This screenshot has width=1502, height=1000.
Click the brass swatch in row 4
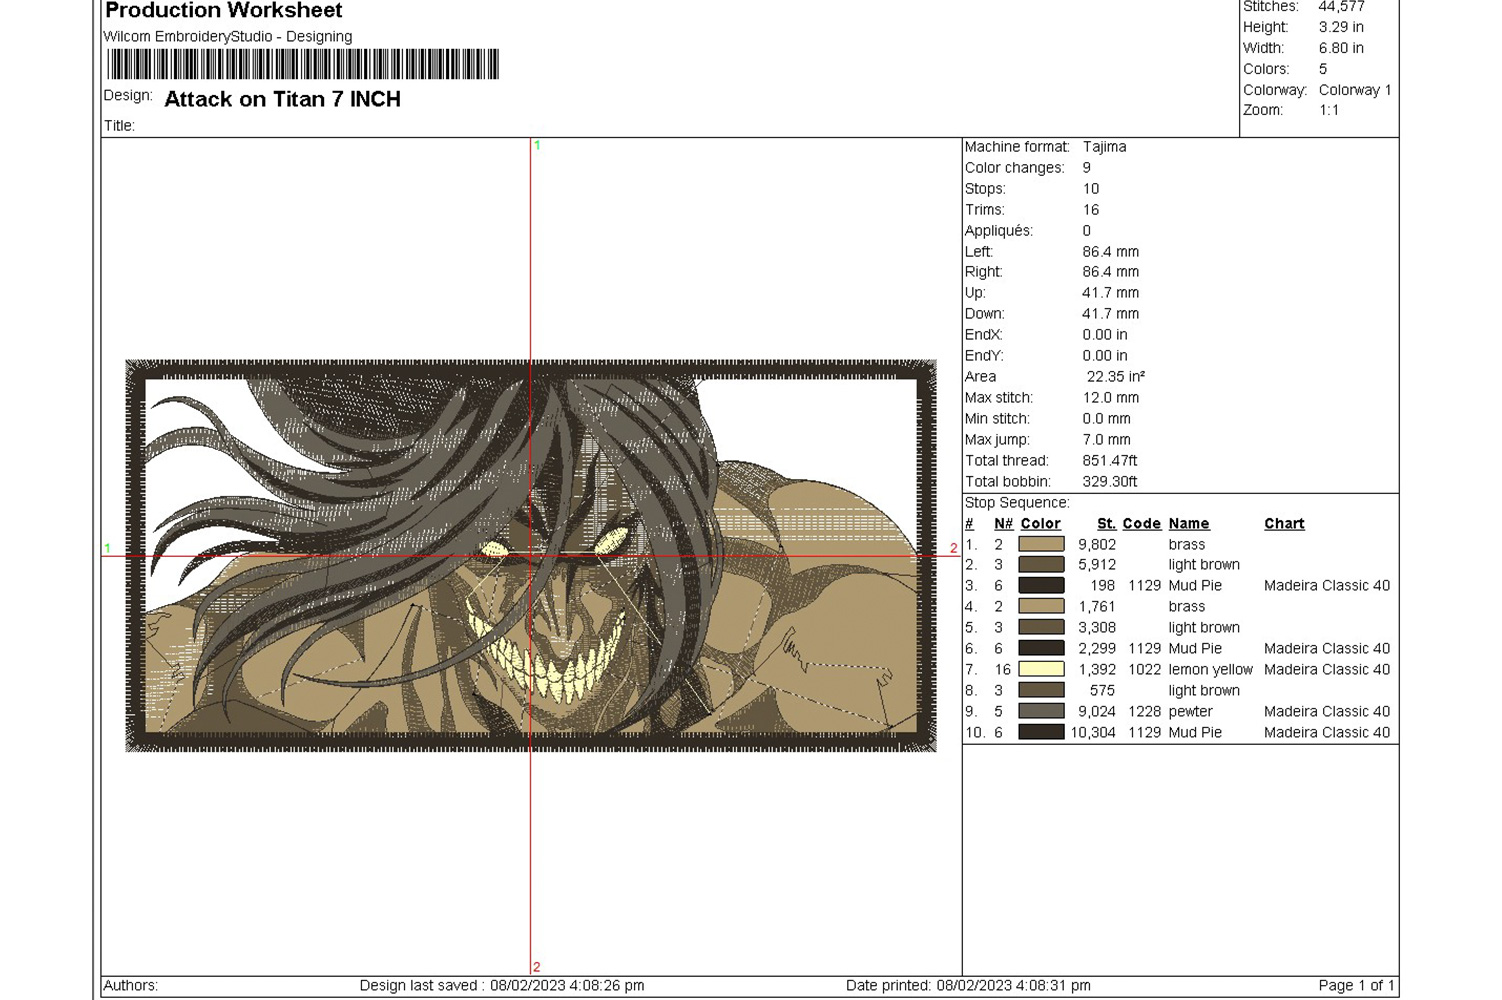1041,607
